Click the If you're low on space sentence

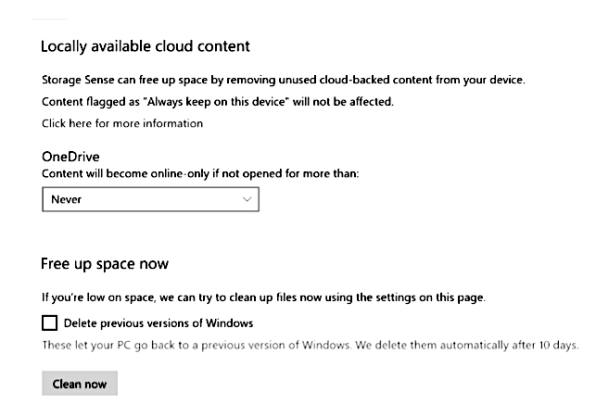coord(263,297)
